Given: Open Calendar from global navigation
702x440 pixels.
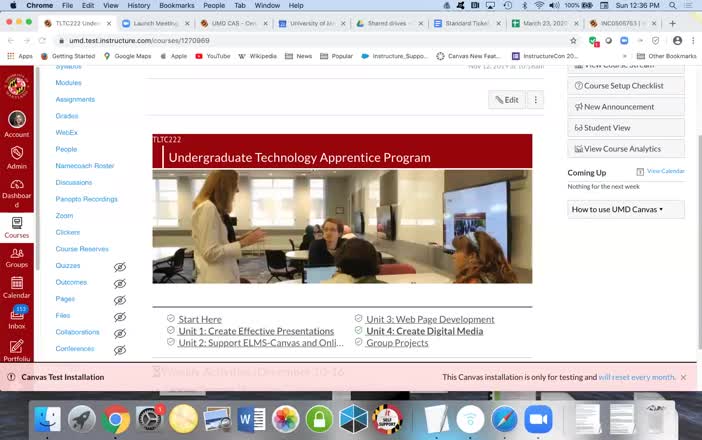Looking at the screenshot, I should click(16, 286).
